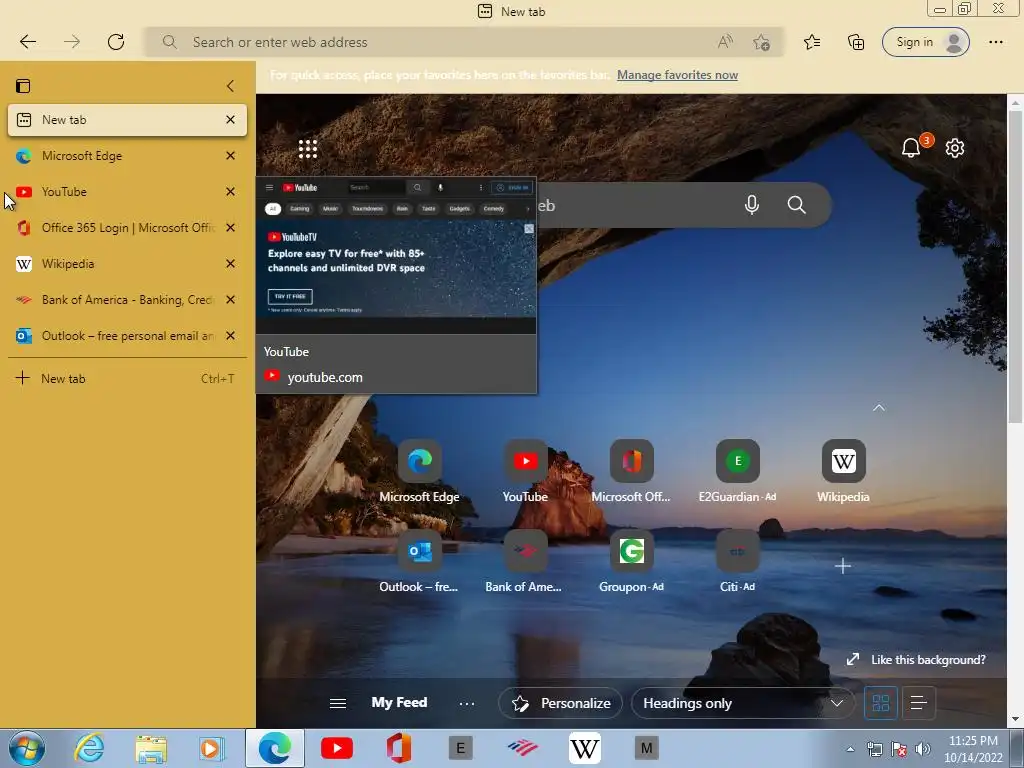
Task: Close the Outlook tab
Action: pyautogui.click(x=230, y=335)
